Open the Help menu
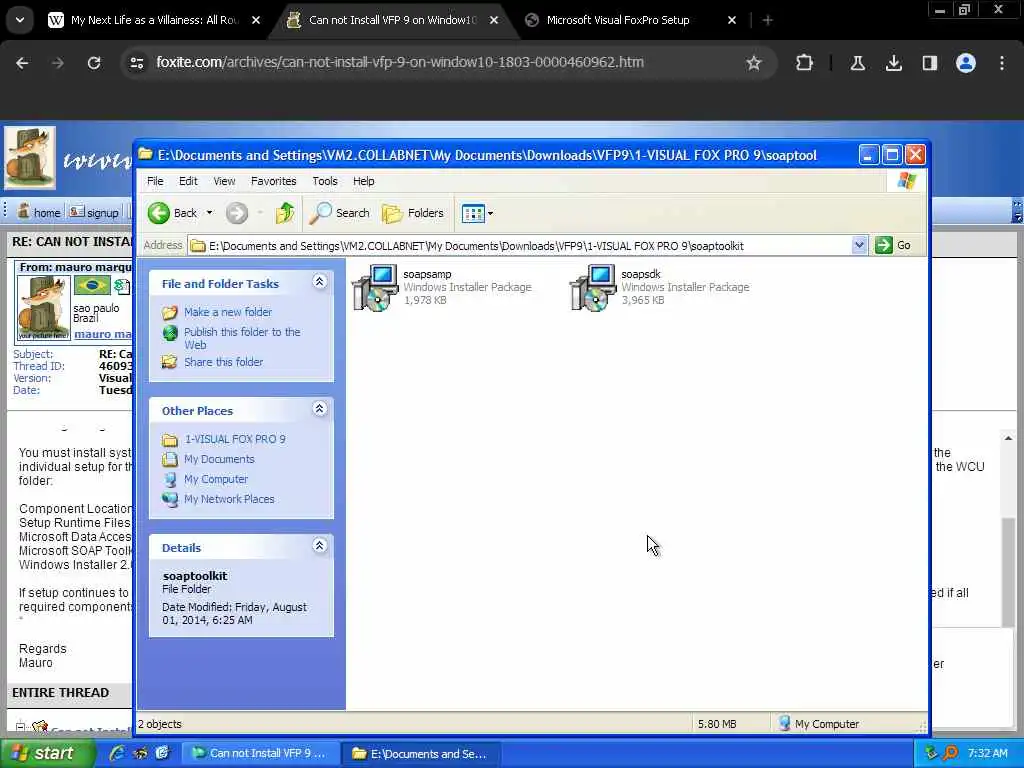 (x=364, y=181)
